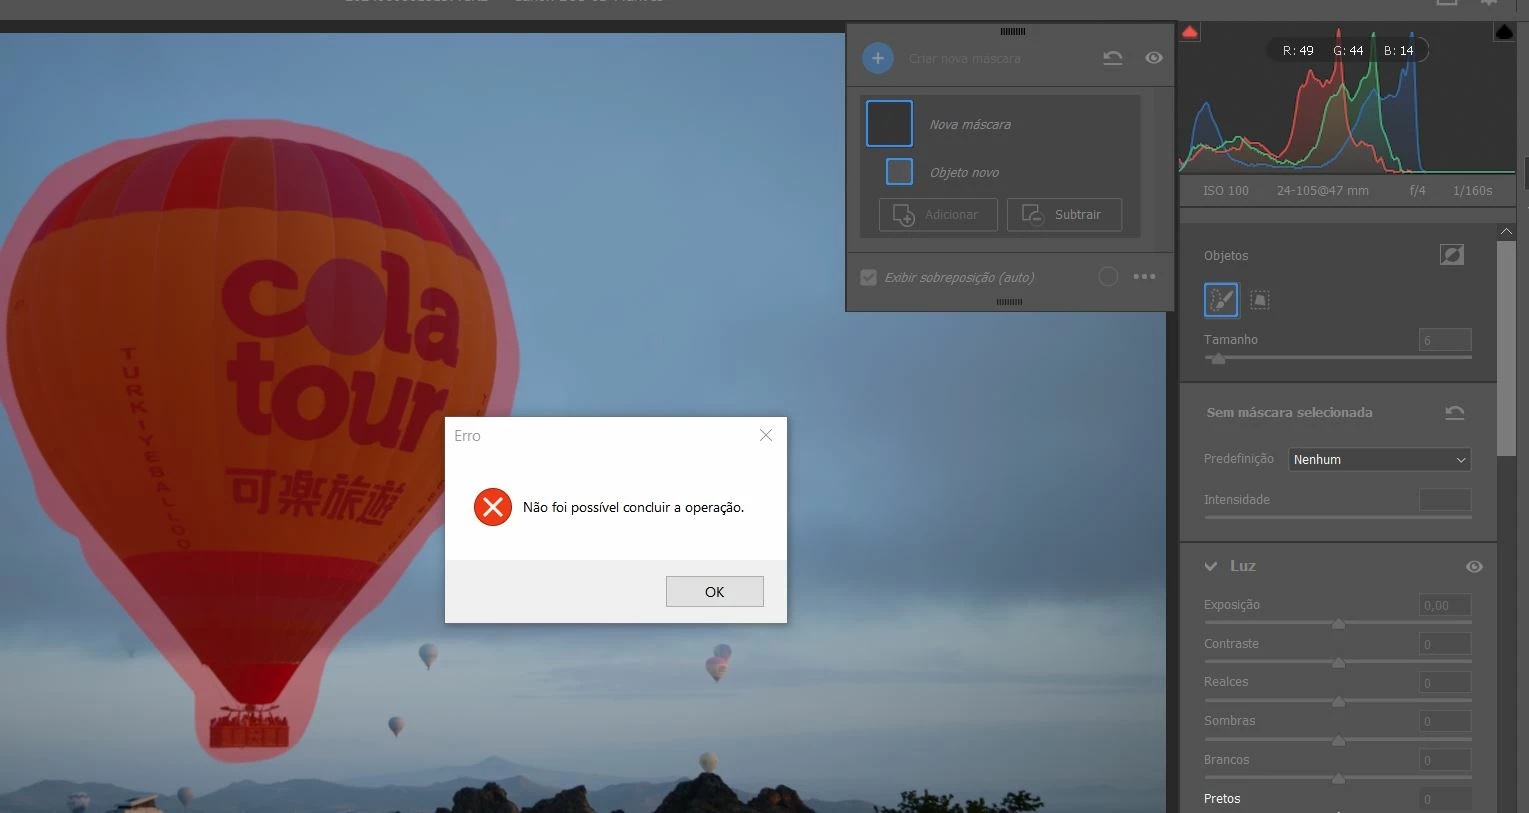Toggle the Exibir sobreposição (auto) checkbox
The width and height of the screenshot is (1529, 813).
click(x=869, y=277)
